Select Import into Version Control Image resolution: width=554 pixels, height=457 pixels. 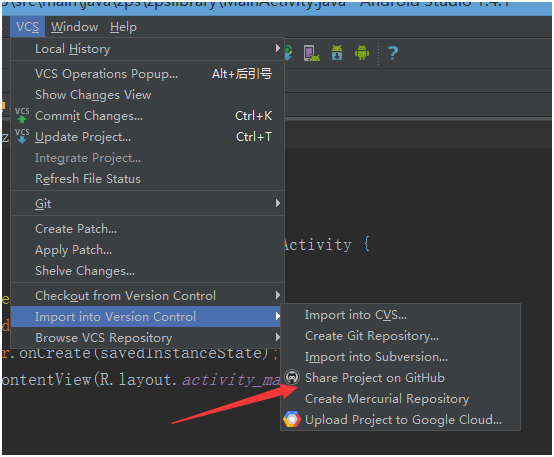(x=147, y=316)
